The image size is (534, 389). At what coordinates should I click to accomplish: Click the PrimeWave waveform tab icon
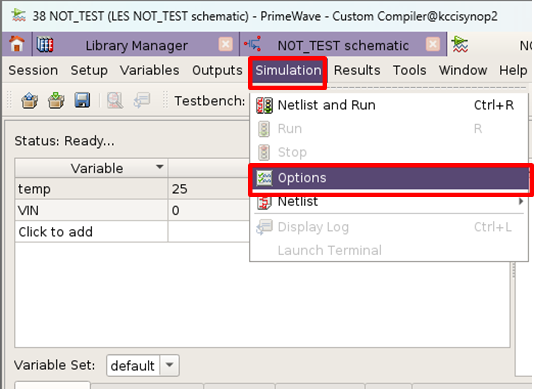pyautogui.click(x=460, y=45)
